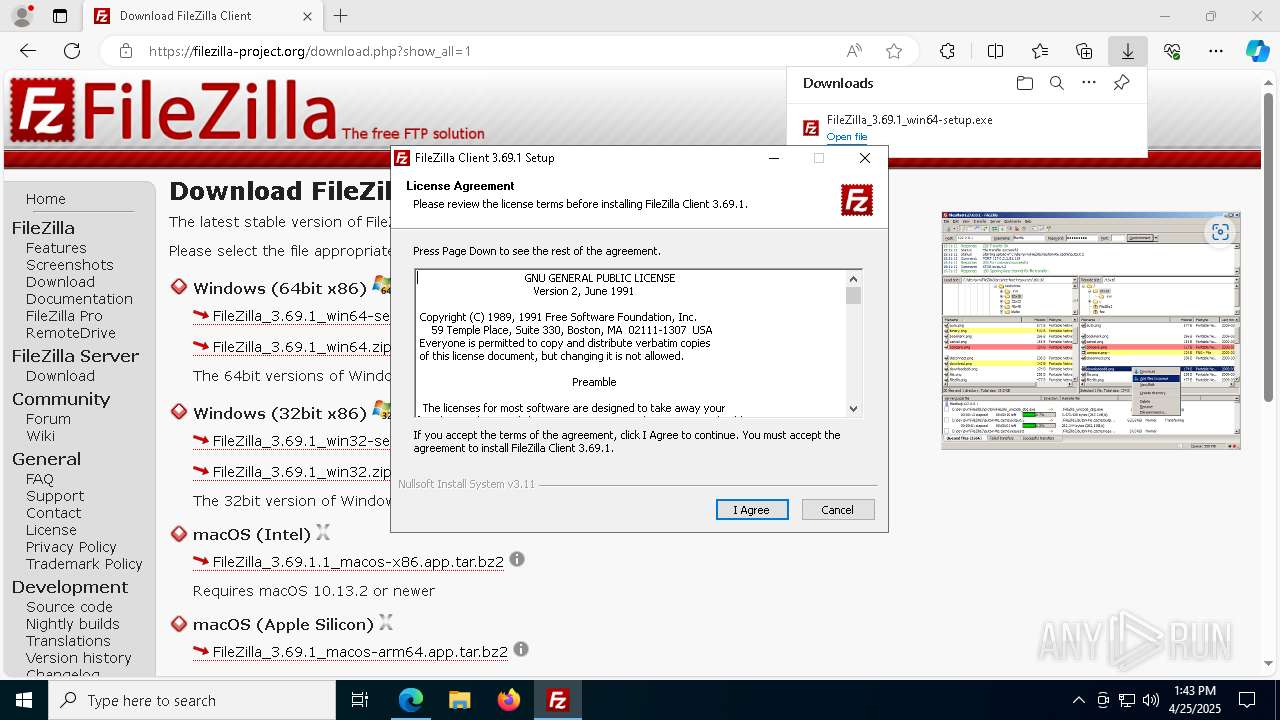Open Edge settings and more menu
Screen dimensions: 1280x720
coord(1216,51)
